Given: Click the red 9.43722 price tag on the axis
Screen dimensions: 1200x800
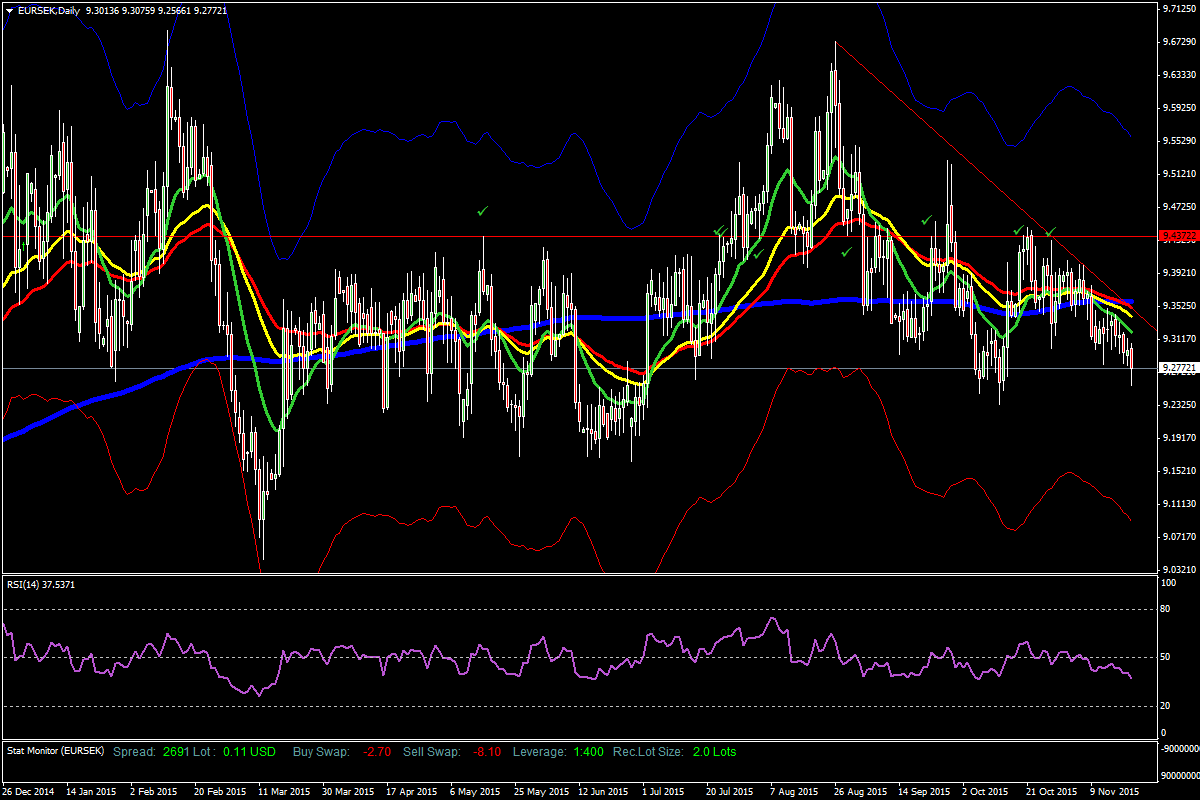Looking at the screenshot, I should coord(1178,236).
